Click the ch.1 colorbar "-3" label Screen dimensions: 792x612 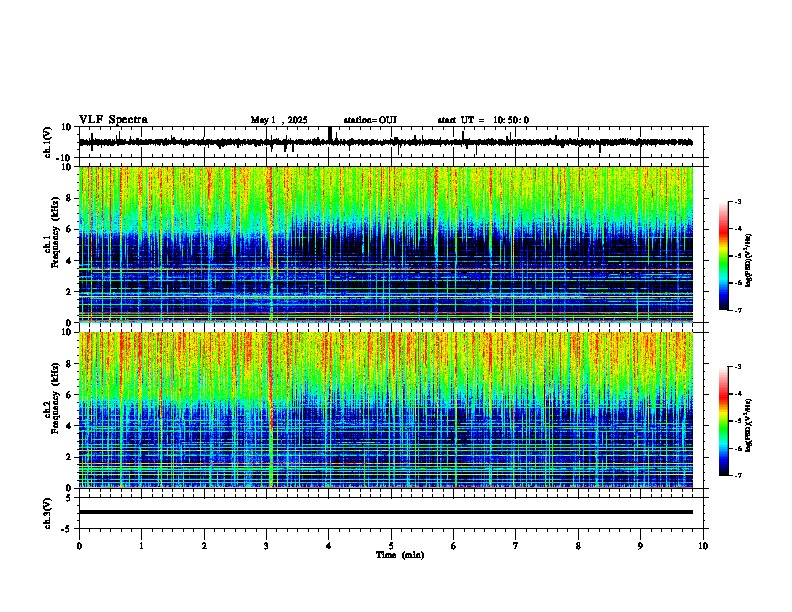pos(737,202)
